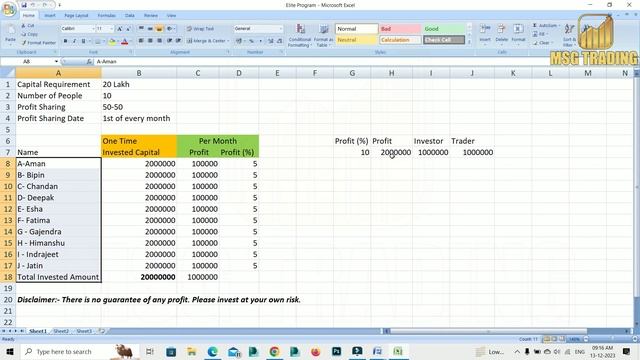The image size is (640, 360).
Task: Open the round Office button menu
Action: [8, 8]
